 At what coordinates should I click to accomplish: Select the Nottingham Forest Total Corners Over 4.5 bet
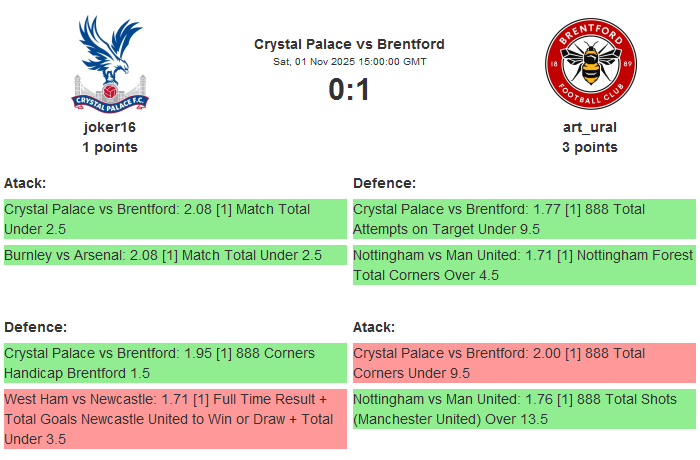[523, 265]
